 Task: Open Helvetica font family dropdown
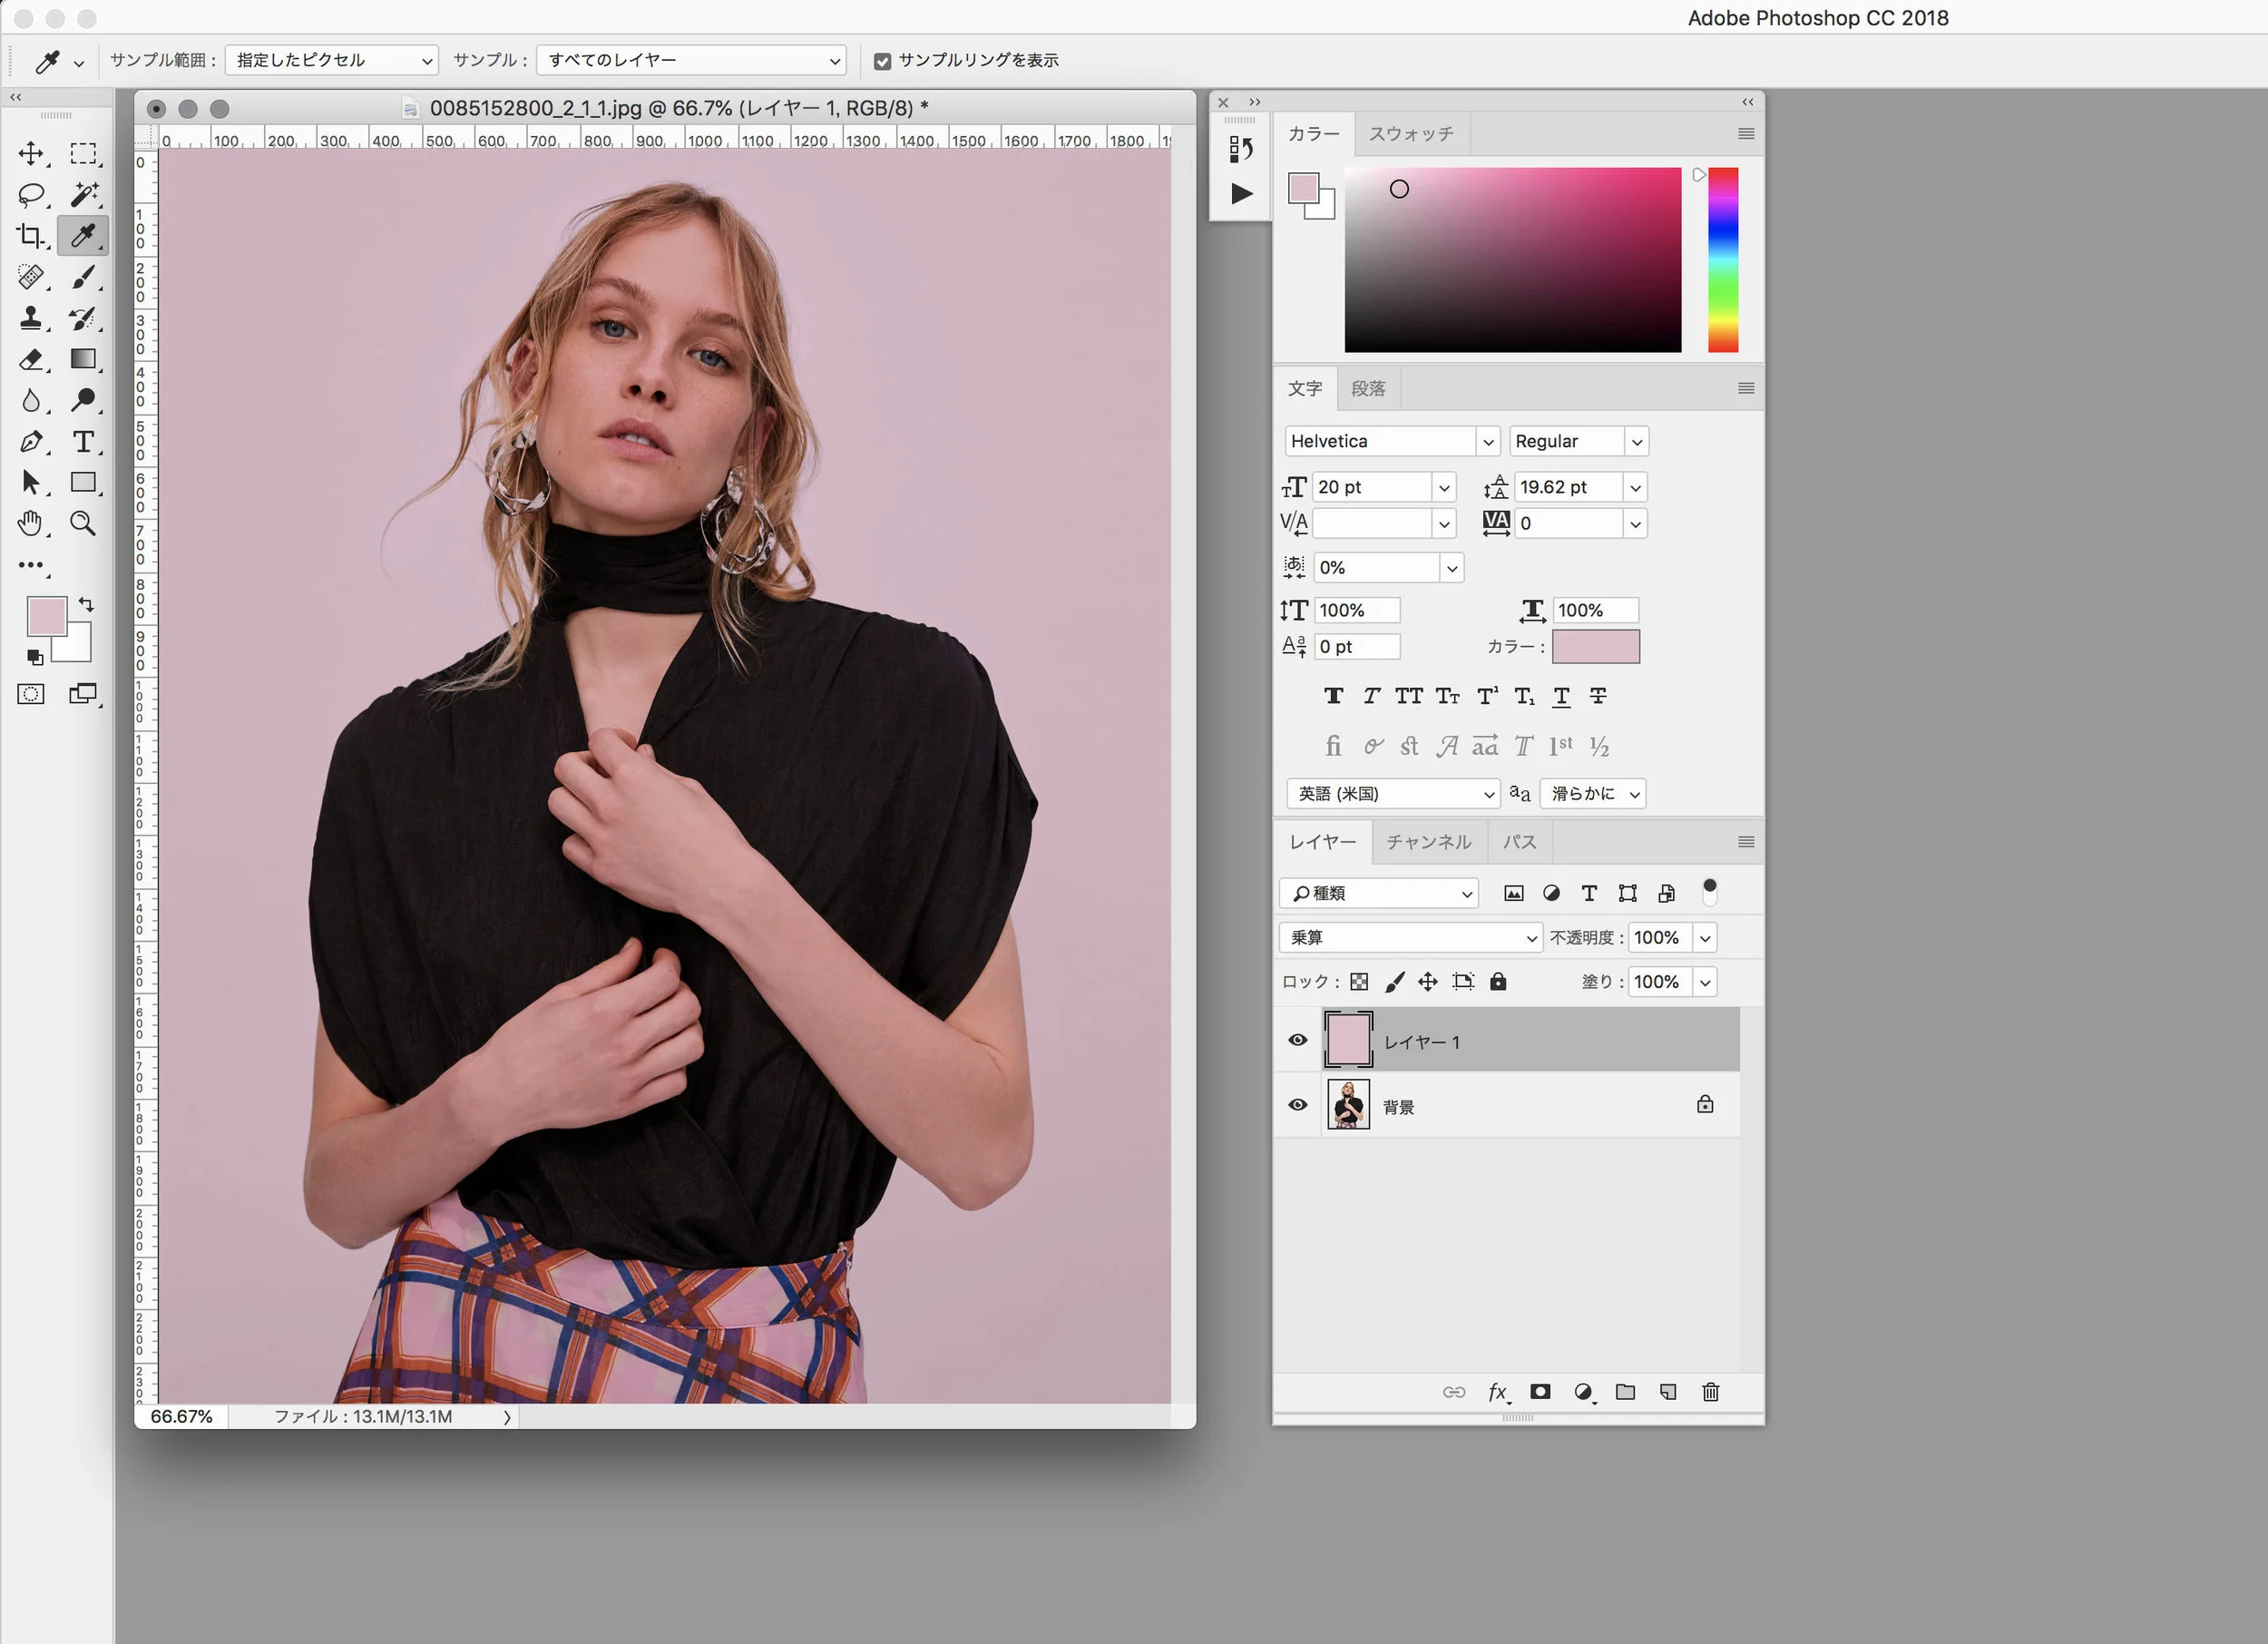click(1488, 442)
